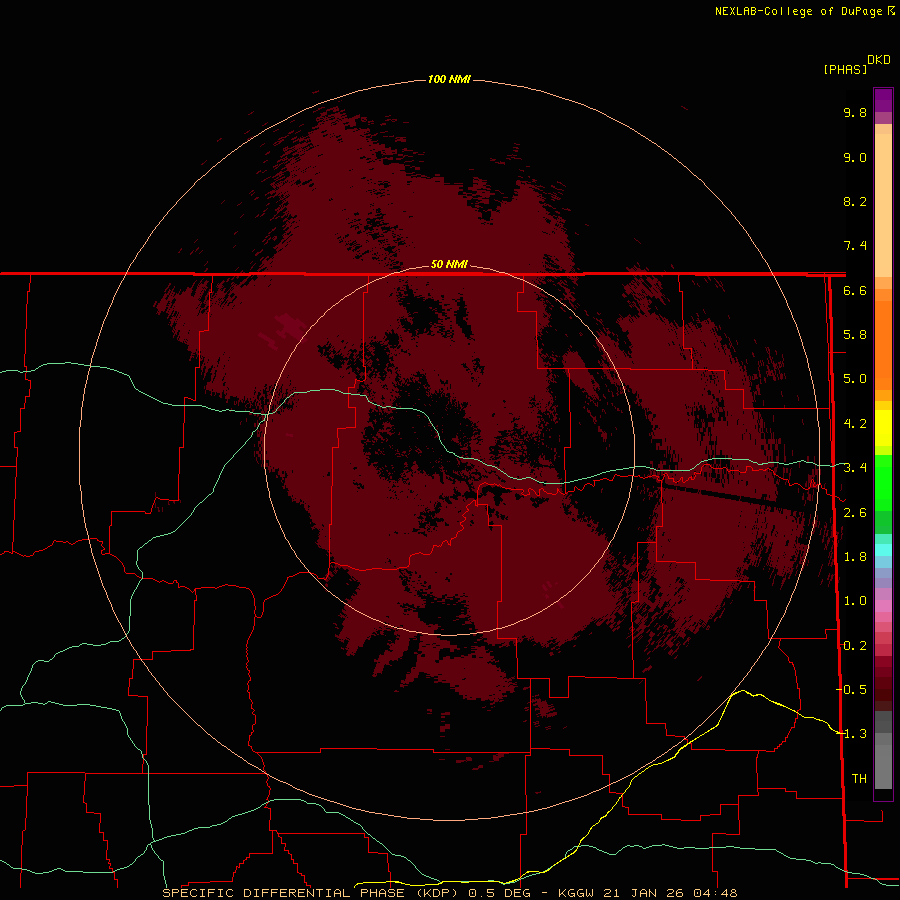The image size is (900, 900).
Task: Click the 1.8 value on color scale
Action: (855, 557)
